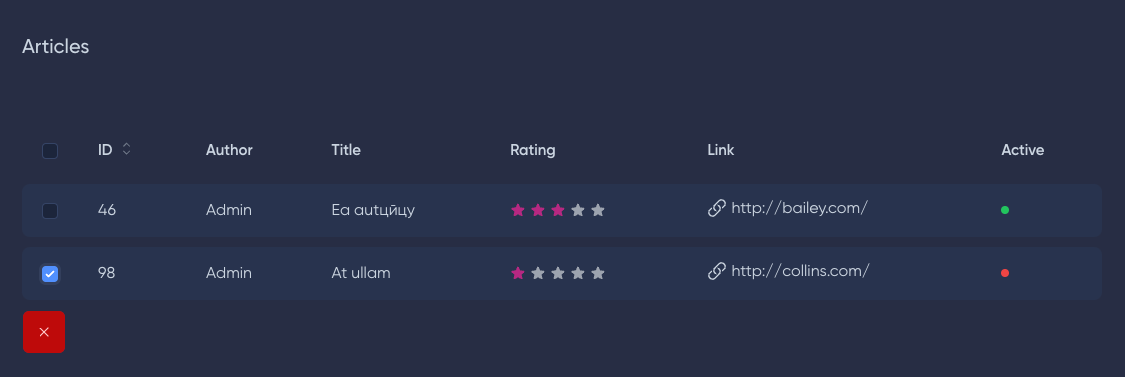The width and height of the screenshot is (1125, 377).
Task: Click the fourth star in row 46
Action: coord(578,210)
